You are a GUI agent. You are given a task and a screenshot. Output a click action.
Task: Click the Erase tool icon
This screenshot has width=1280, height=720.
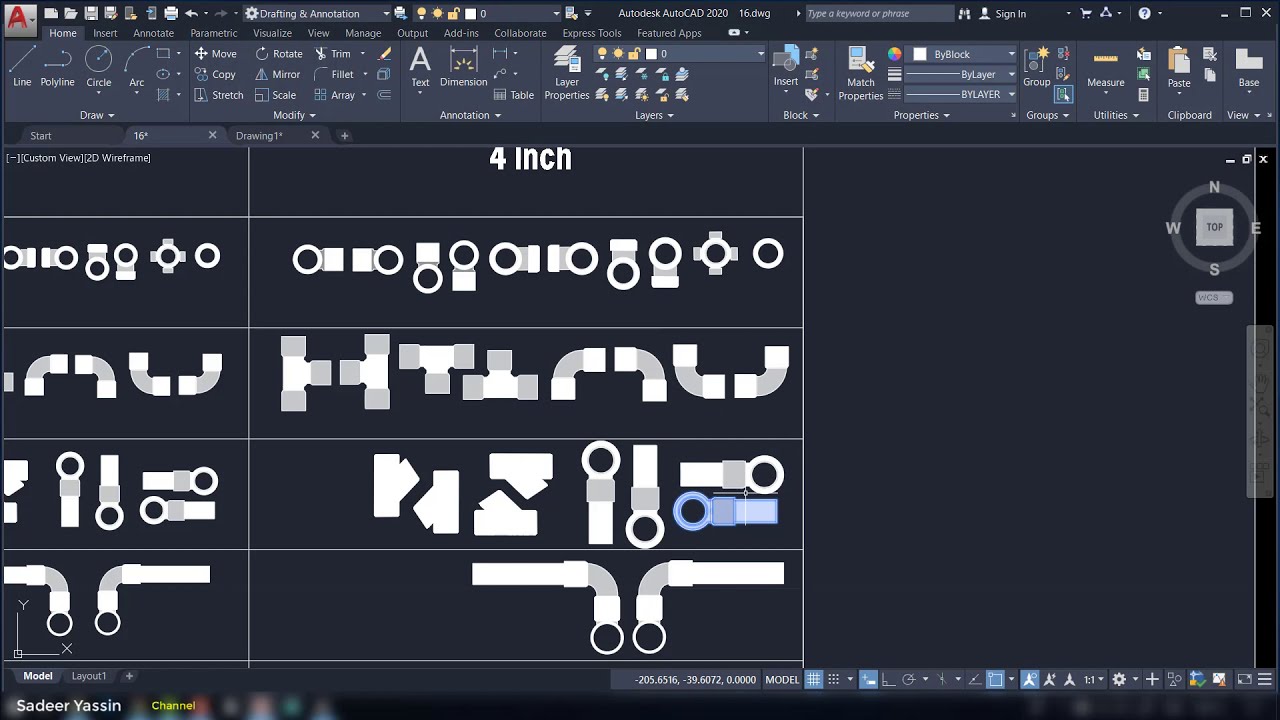click(384, 54)
